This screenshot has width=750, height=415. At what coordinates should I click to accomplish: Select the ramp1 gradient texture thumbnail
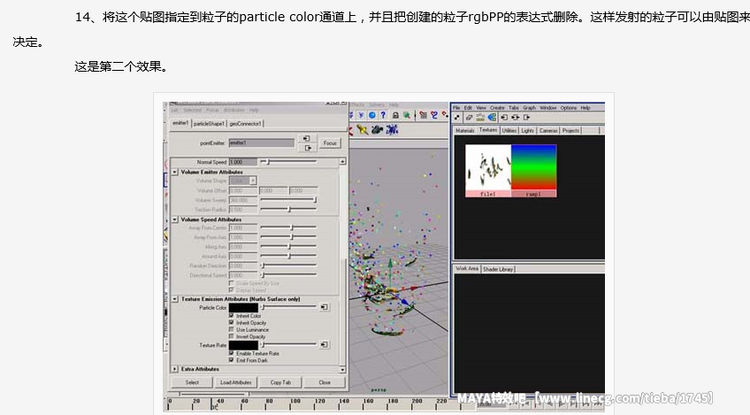[x=533, y=171]
